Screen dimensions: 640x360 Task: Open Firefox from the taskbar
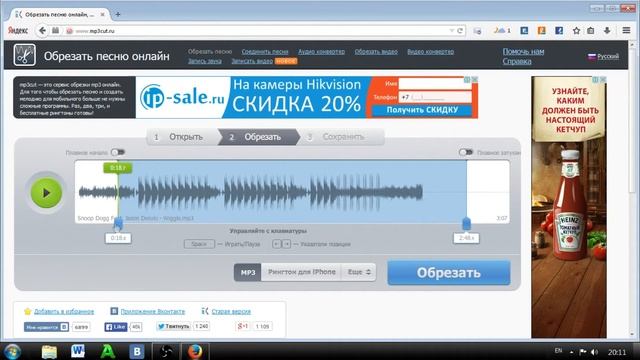coord(195,351)
